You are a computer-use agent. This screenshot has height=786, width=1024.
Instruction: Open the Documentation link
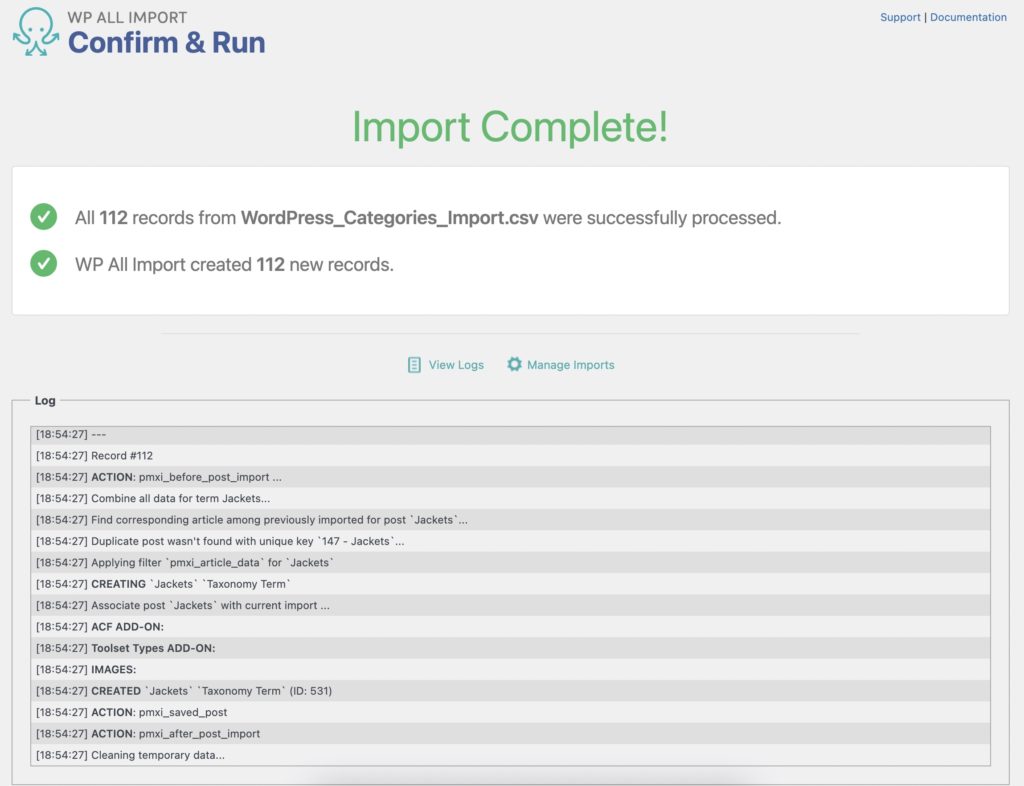click(x=969, y=17)
